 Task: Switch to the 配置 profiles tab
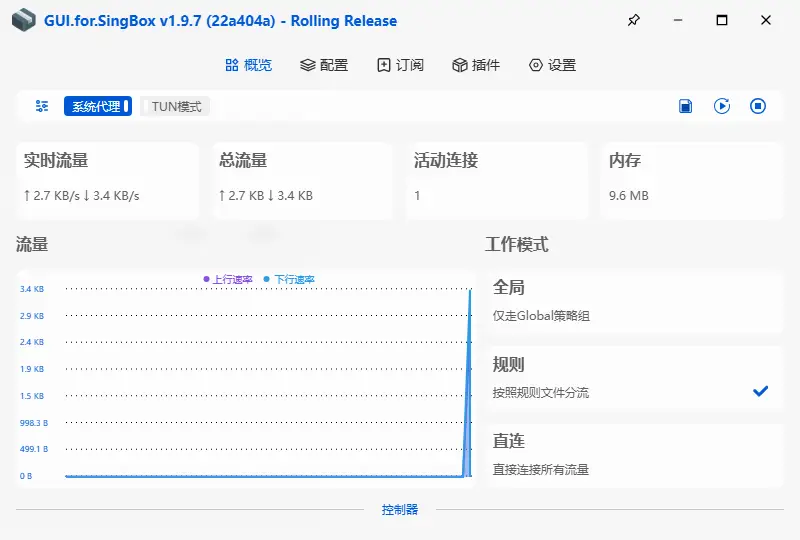(324, 65)
